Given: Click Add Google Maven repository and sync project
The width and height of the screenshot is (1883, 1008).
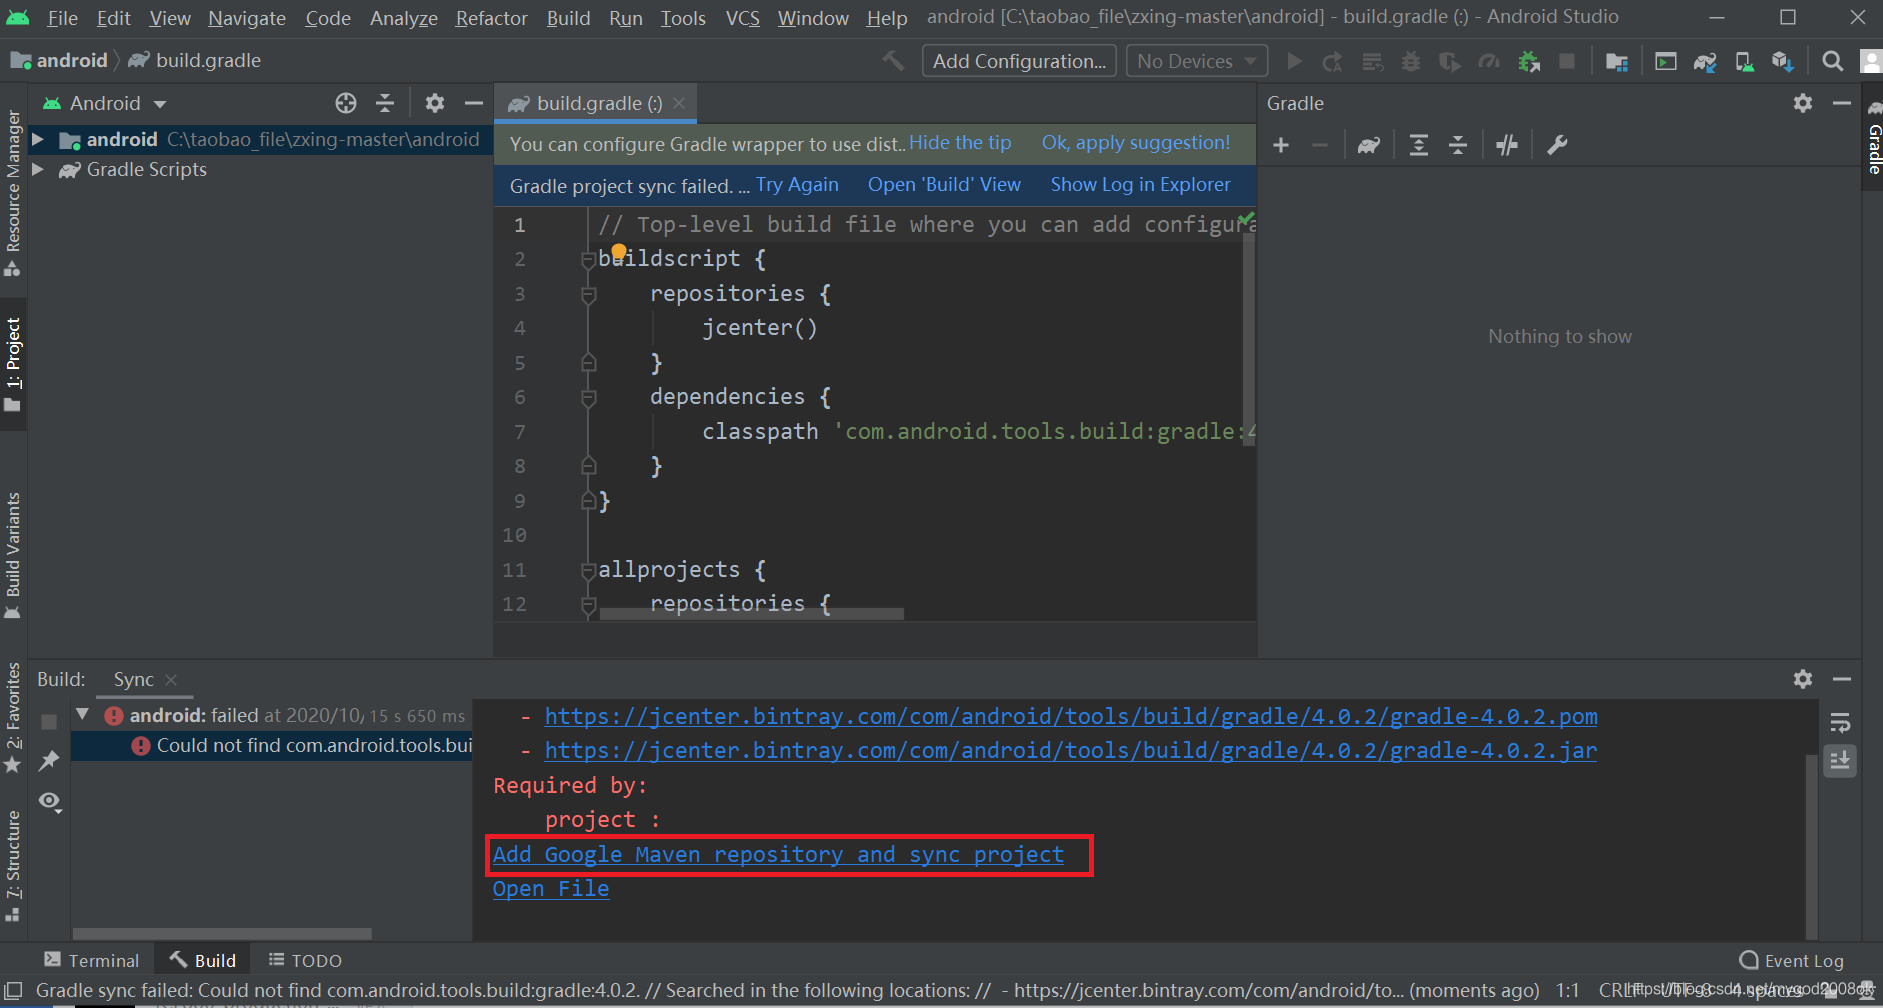Looking at the screenshot, I should point(778,855).
